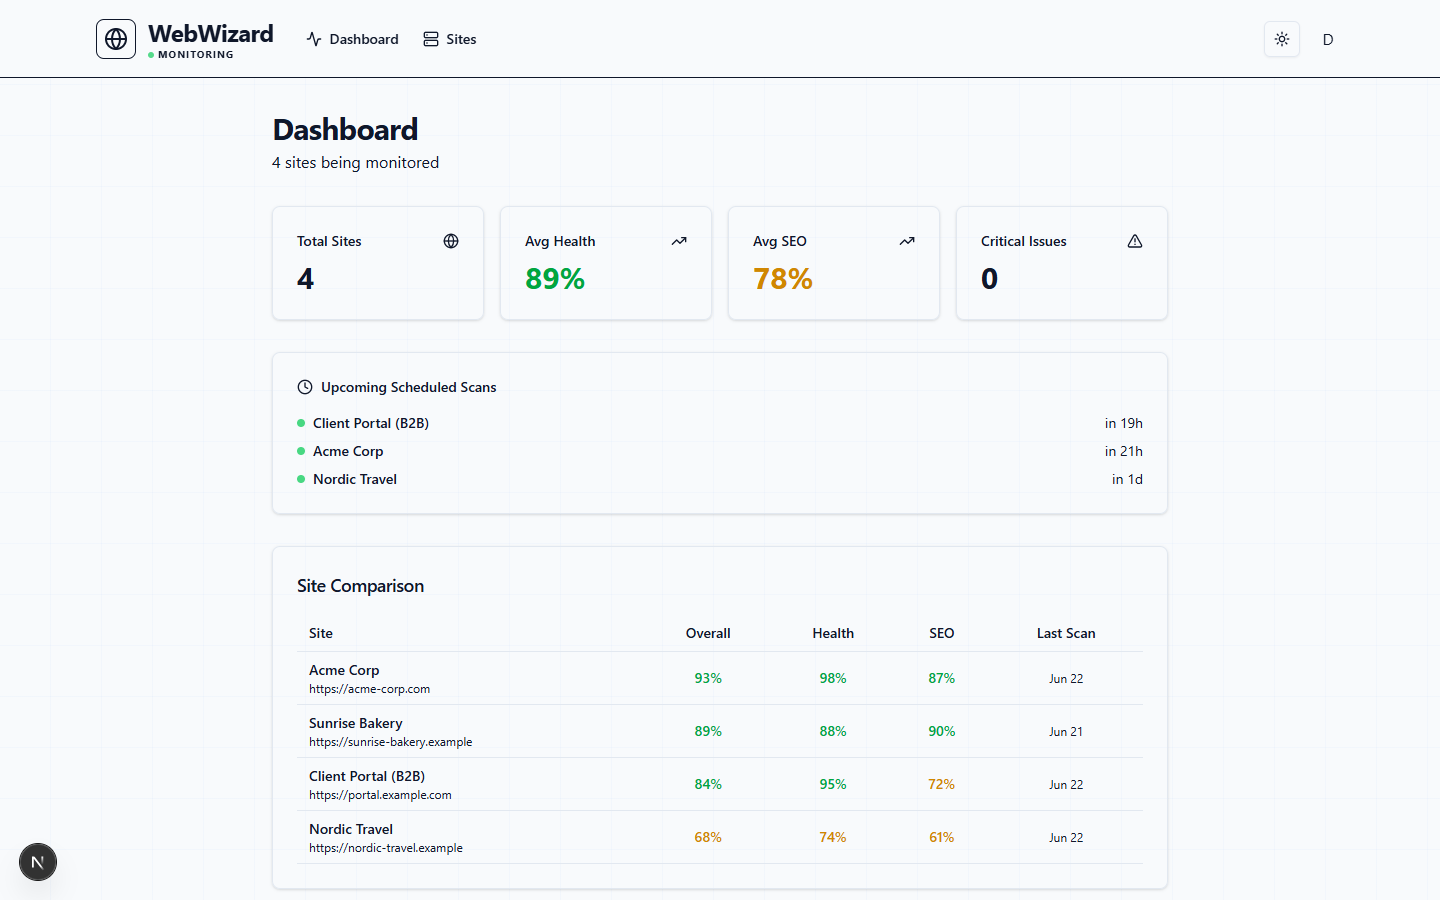Click the https://portal.example.com URL

click(x=380, y=795)
